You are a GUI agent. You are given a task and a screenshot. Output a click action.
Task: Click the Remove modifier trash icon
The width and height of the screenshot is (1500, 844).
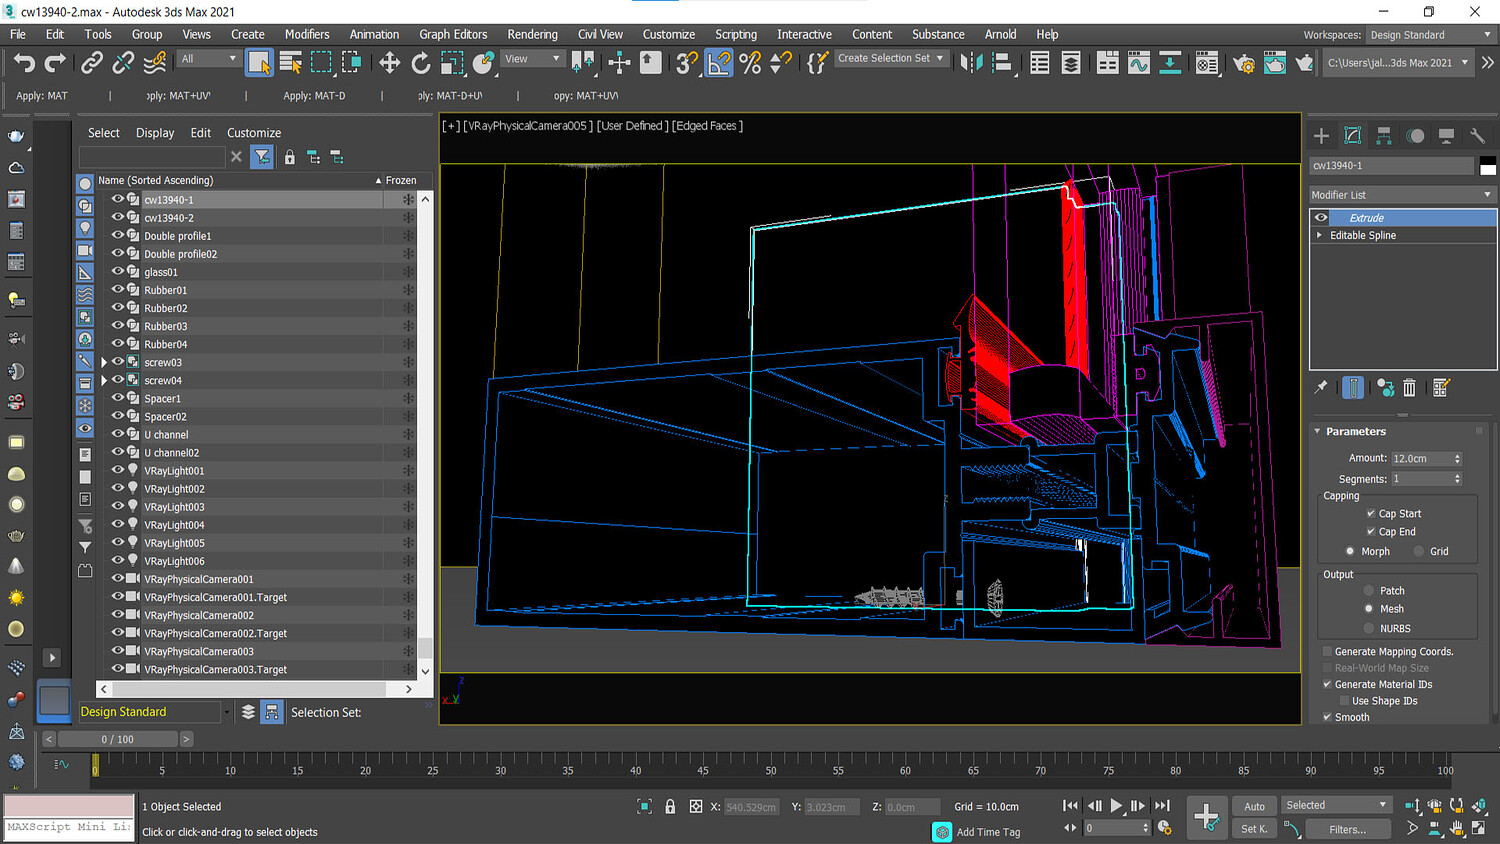pos(1409,388)
